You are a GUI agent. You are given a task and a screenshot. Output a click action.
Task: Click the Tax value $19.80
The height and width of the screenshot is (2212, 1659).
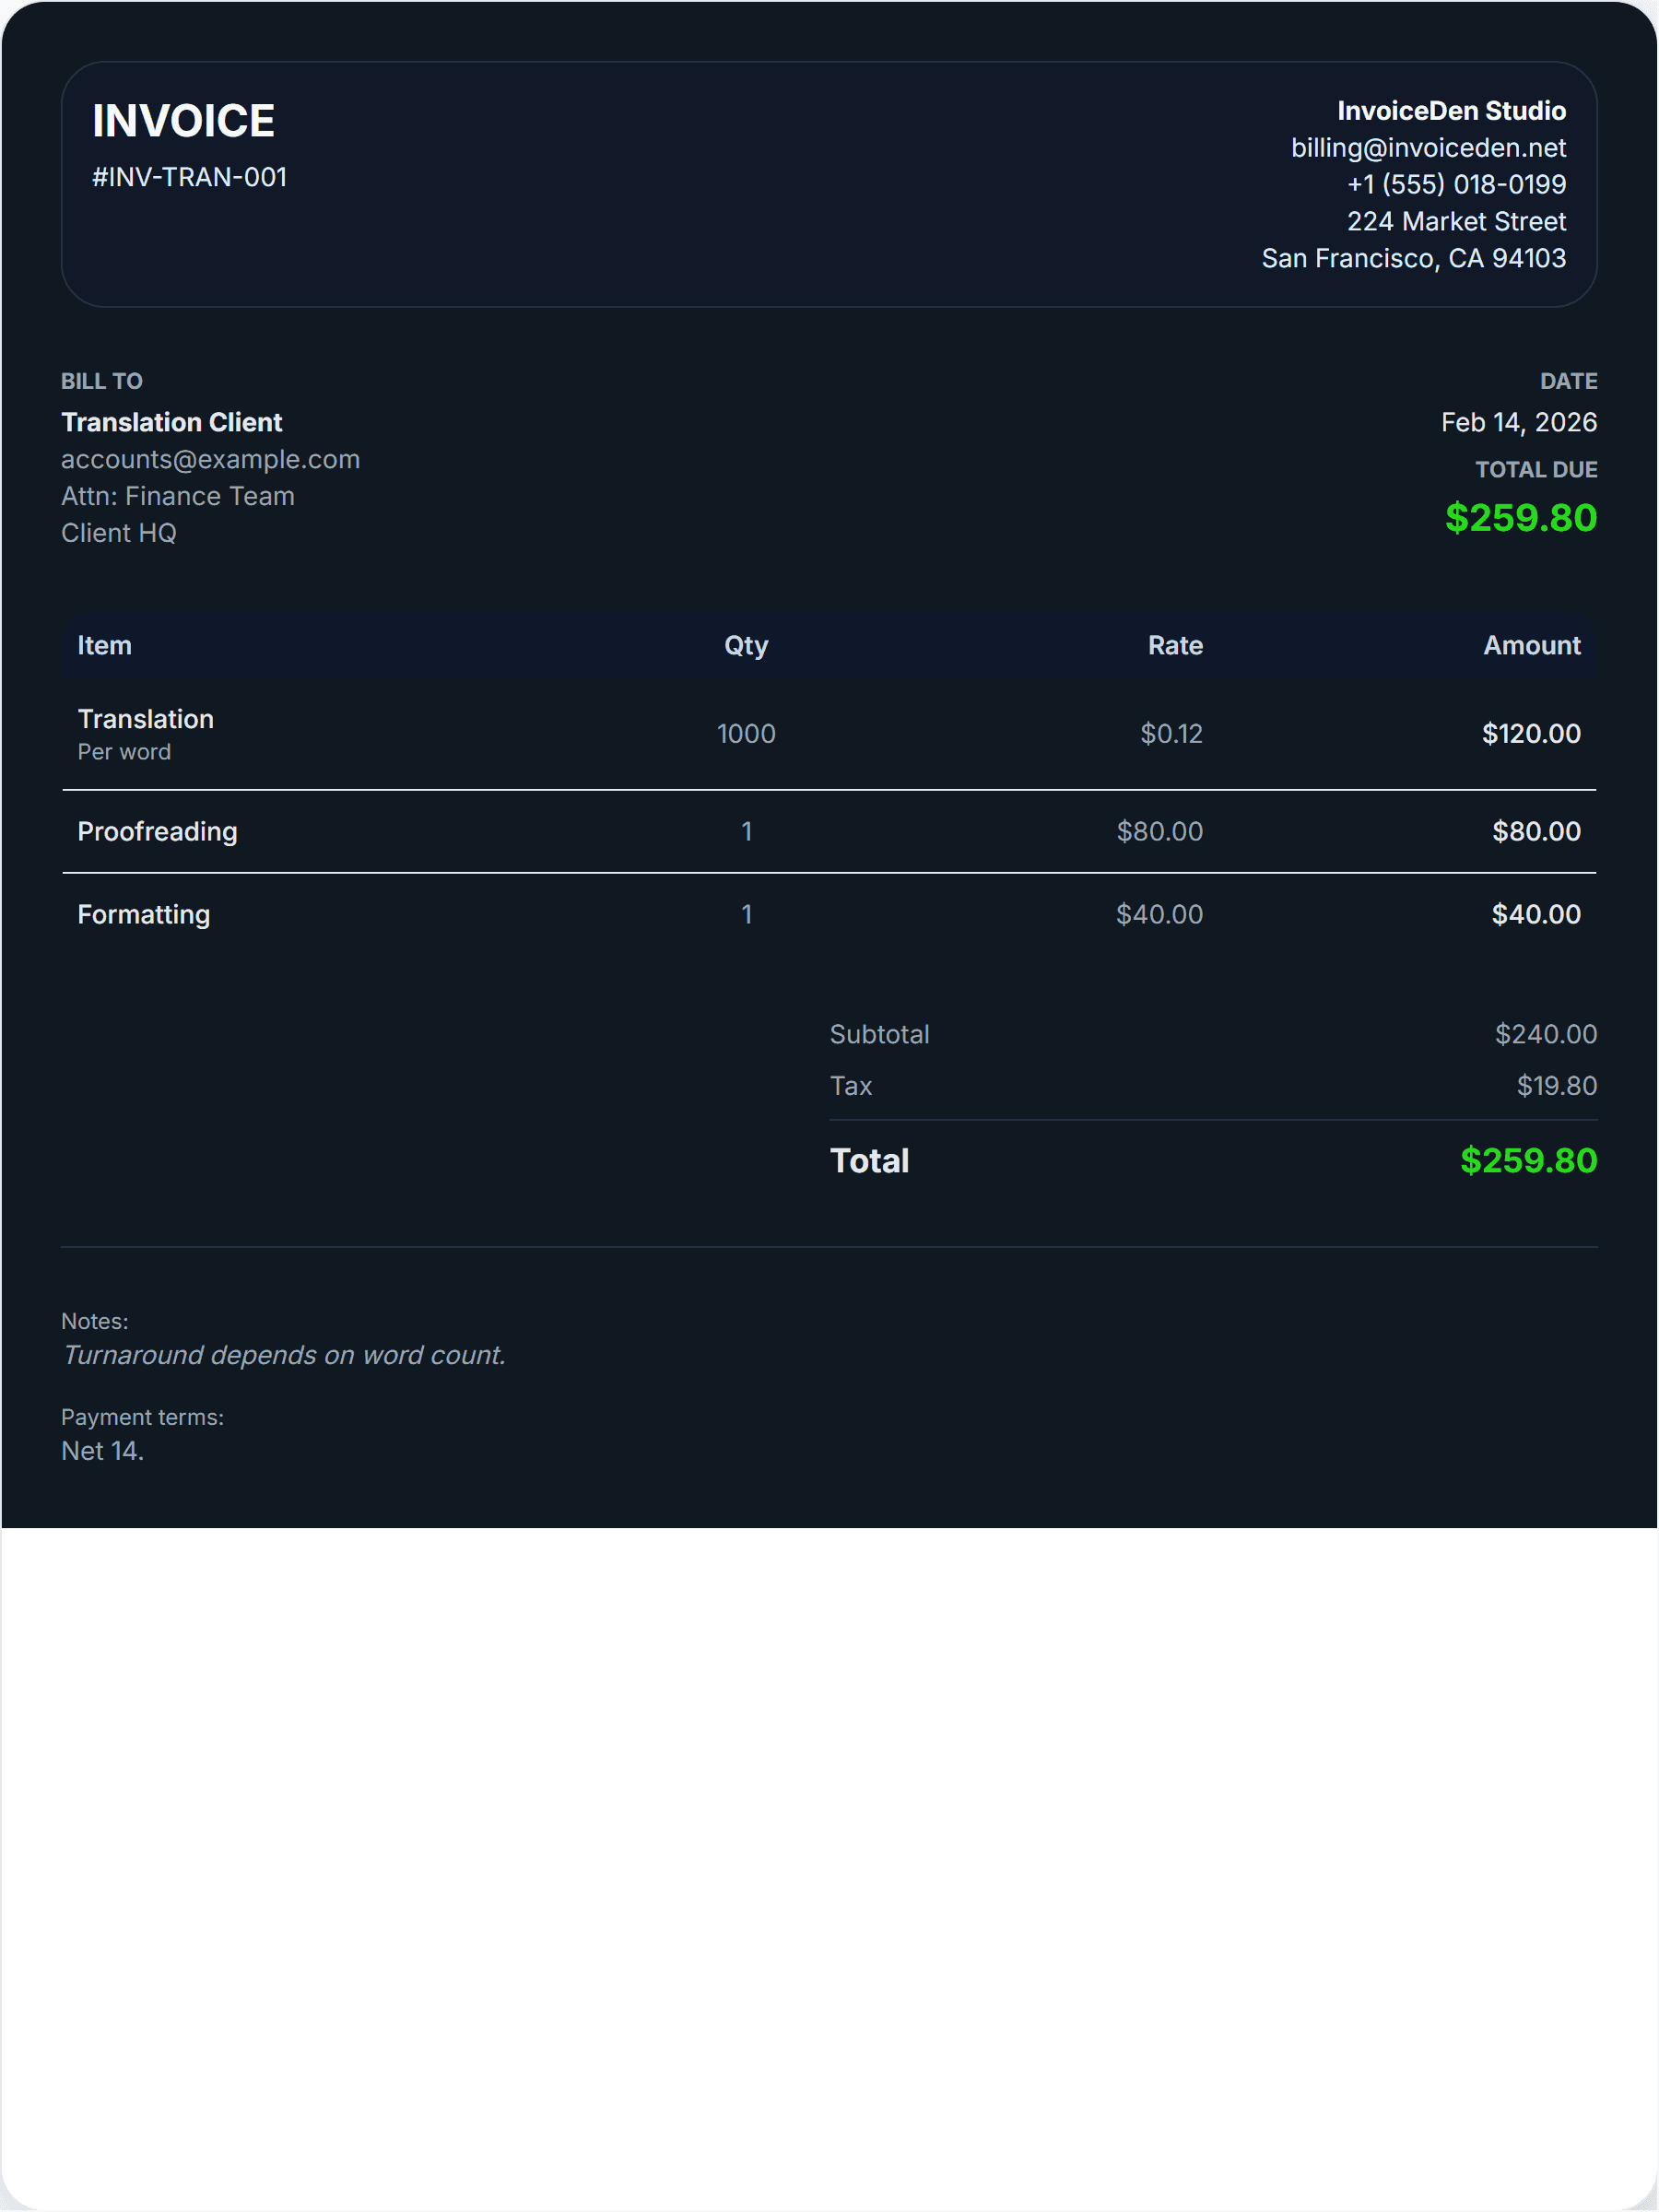tap(1555, 1086)
